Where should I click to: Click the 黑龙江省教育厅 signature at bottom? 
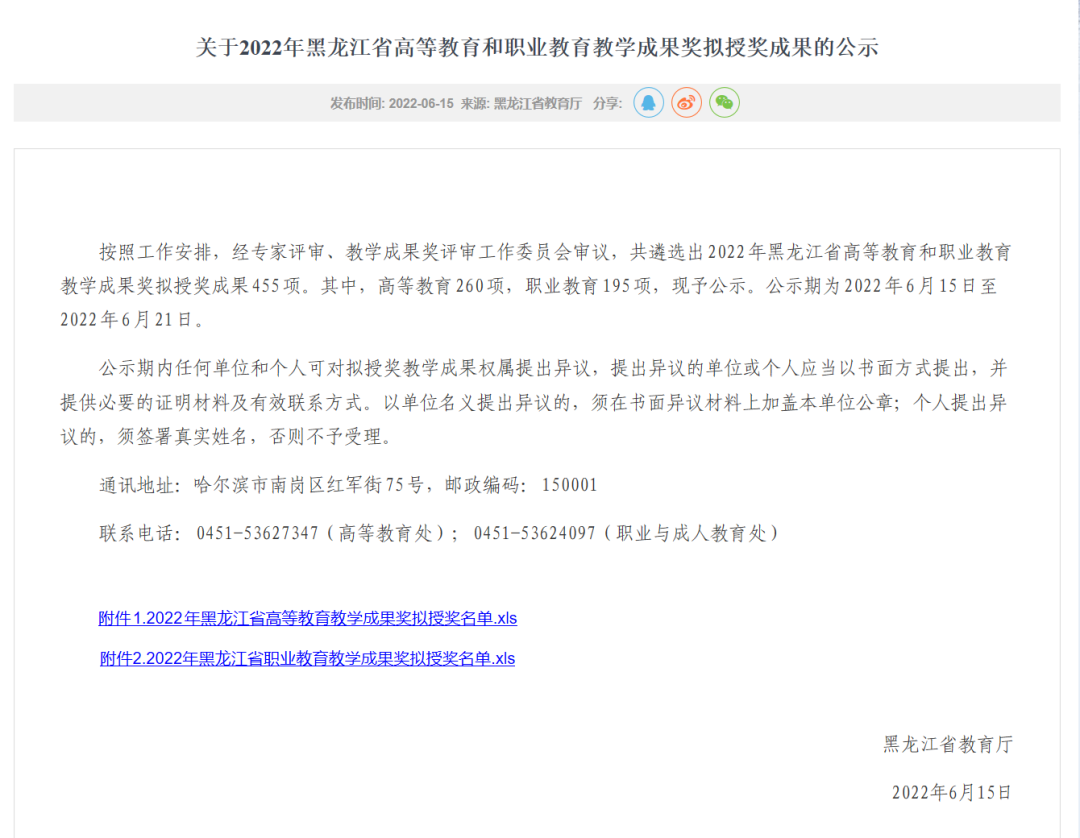click(x=948, y=745)
